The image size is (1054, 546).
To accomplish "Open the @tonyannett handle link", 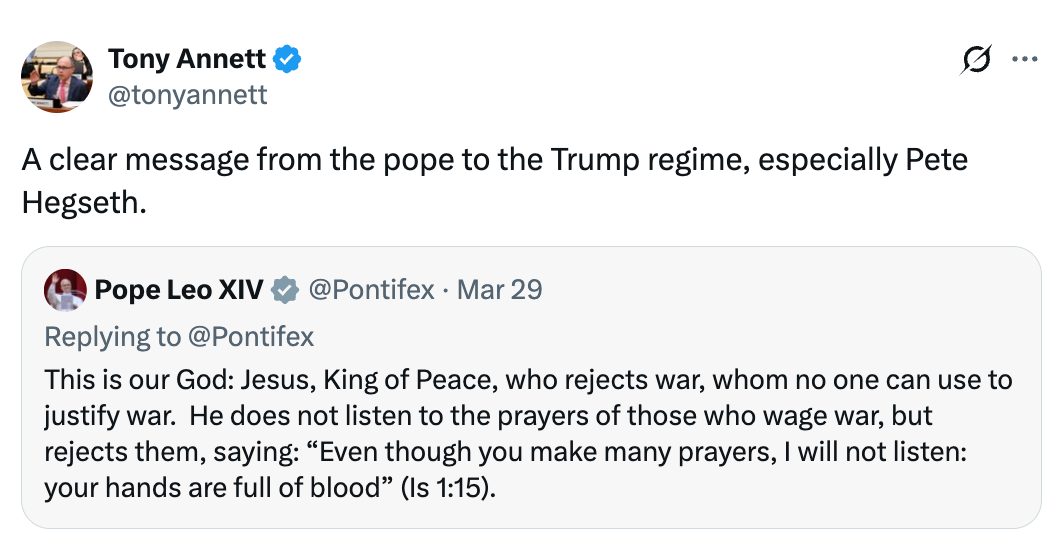I will click(x=187, y=94).
